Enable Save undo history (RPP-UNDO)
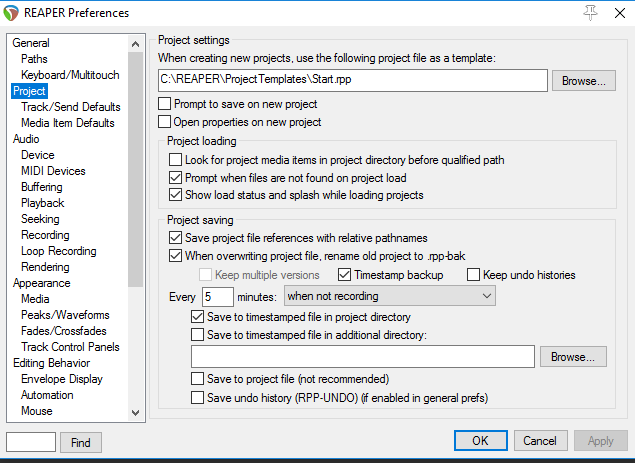Viewport: 635px width, 463px height. tap(197, 398)
